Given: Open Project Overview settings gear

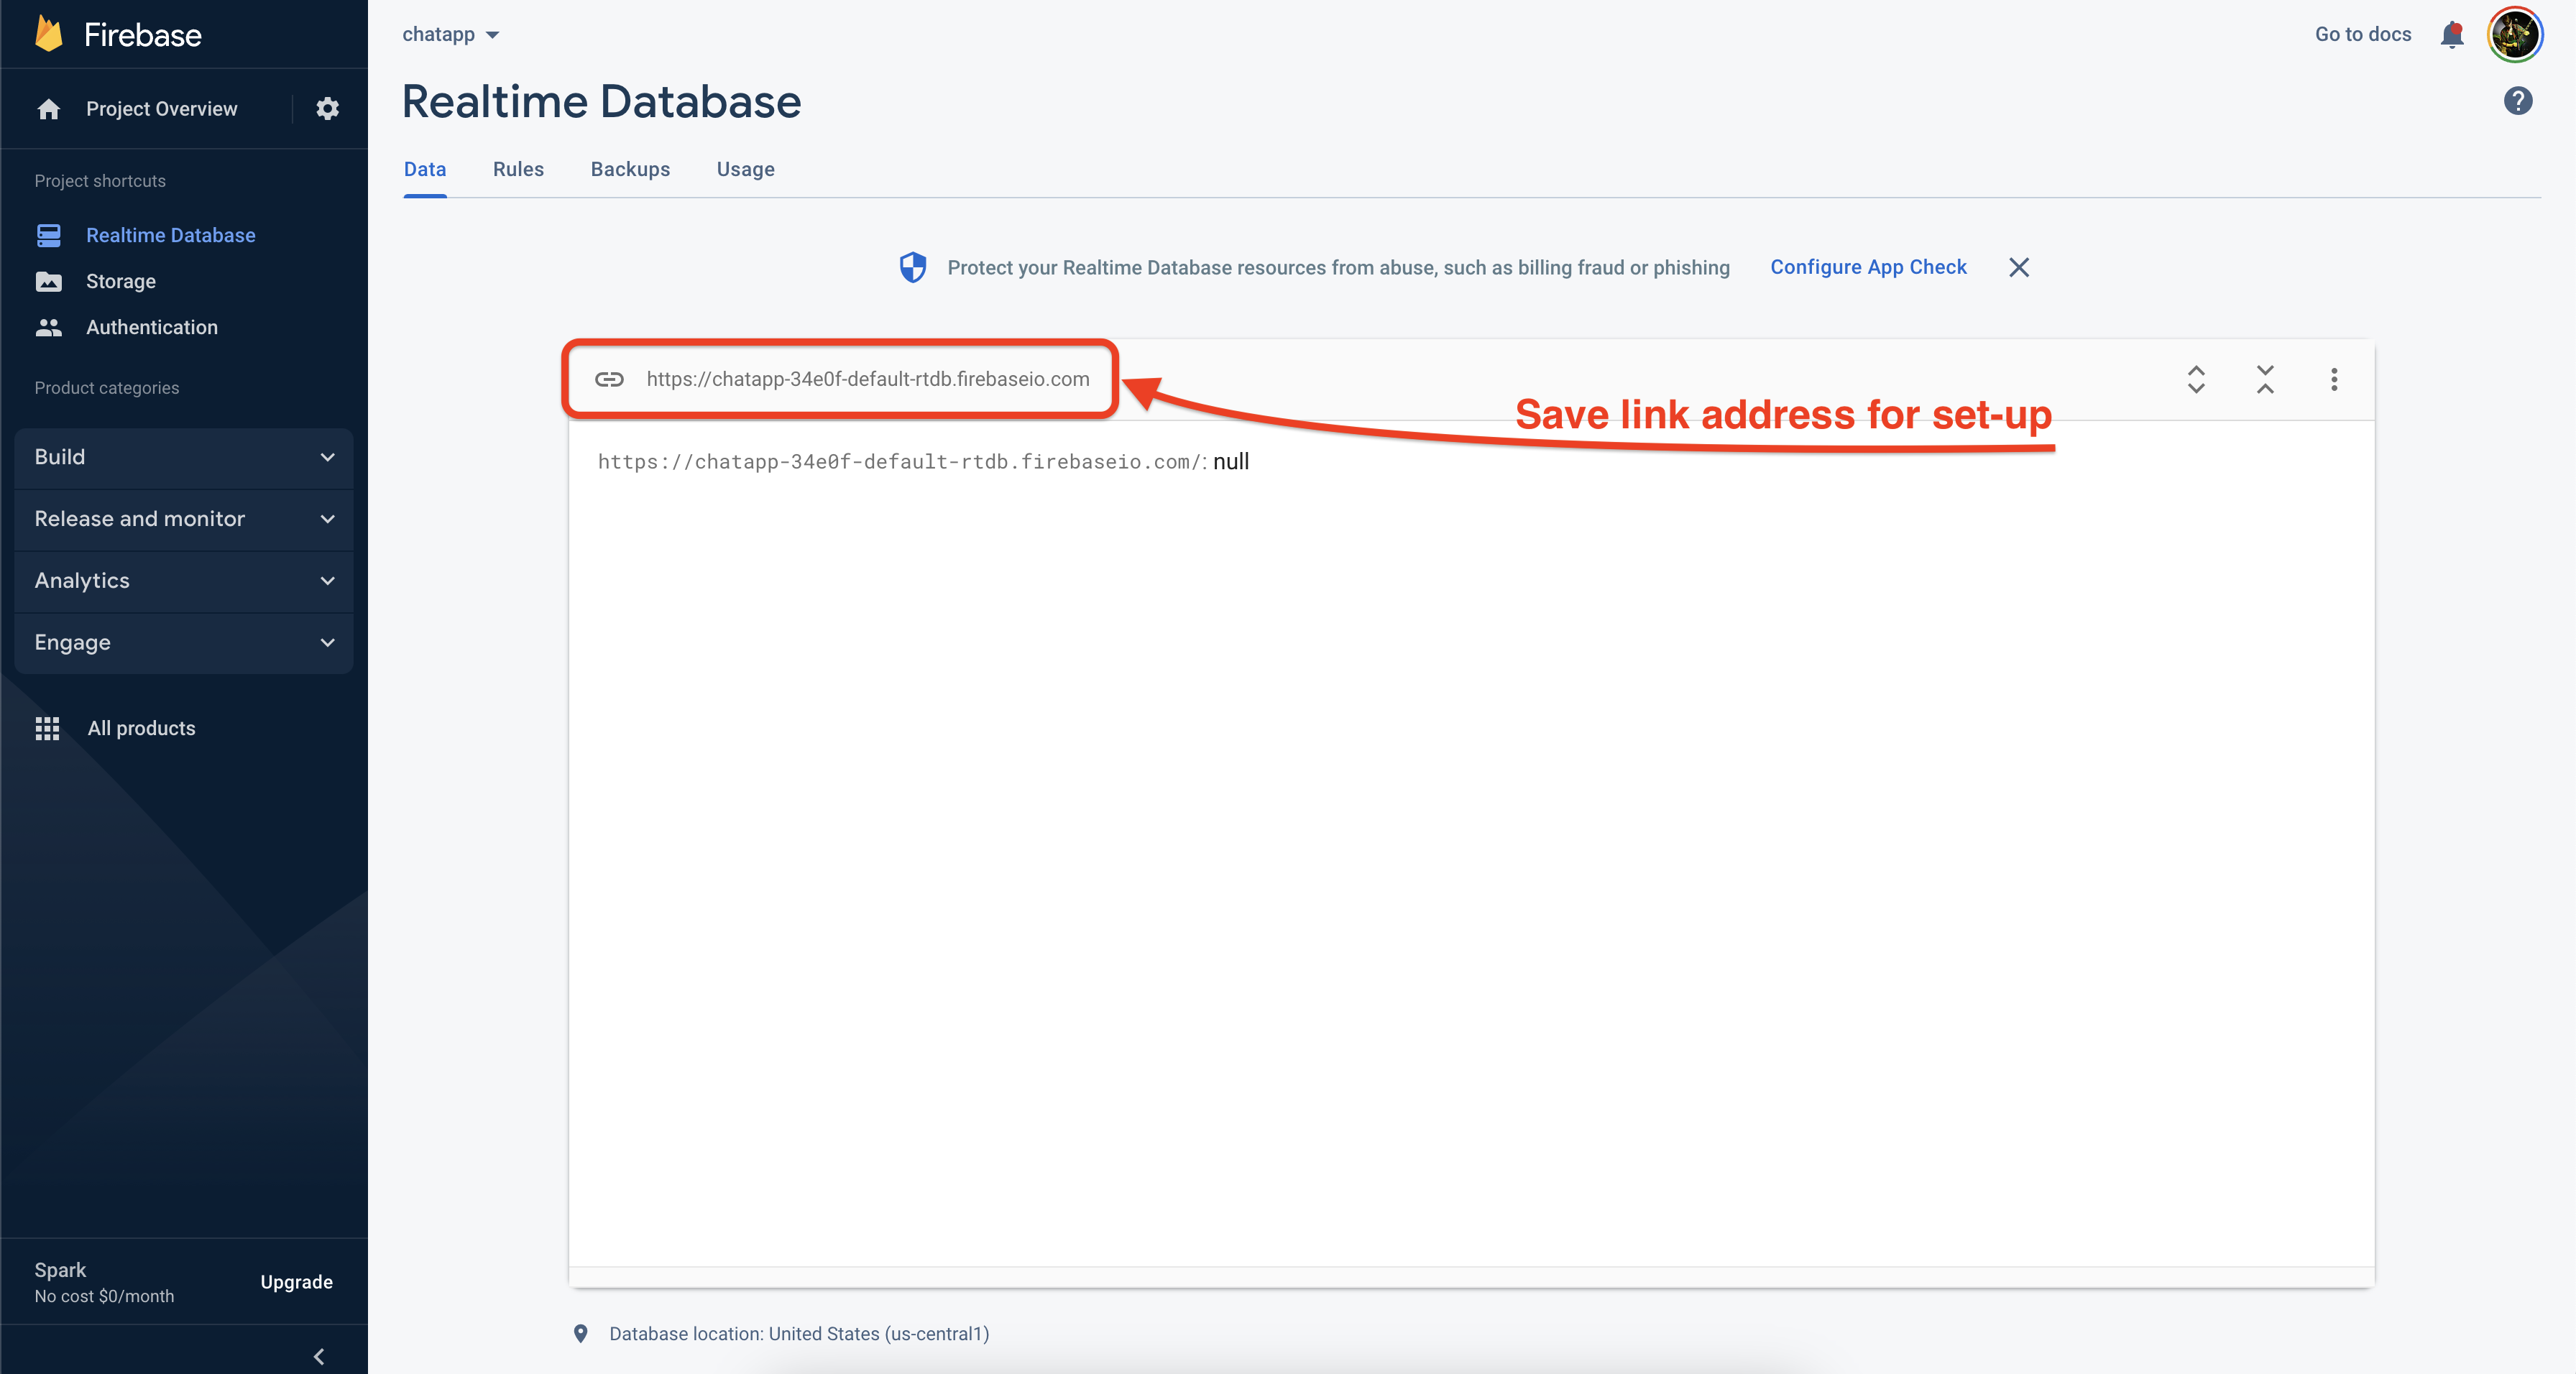Looking at the screenshot, I should 326,109.
